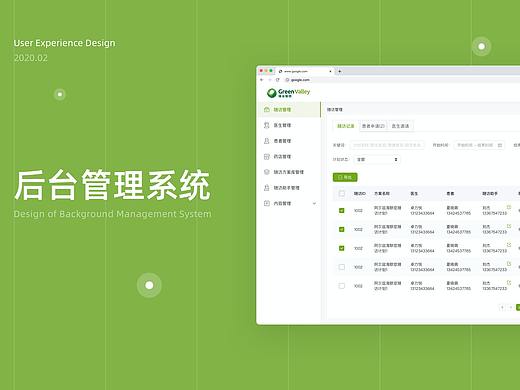Screen dimensions: 520x390
Task: Uncheck the first row's green checkbox
Action: [342, 211]
